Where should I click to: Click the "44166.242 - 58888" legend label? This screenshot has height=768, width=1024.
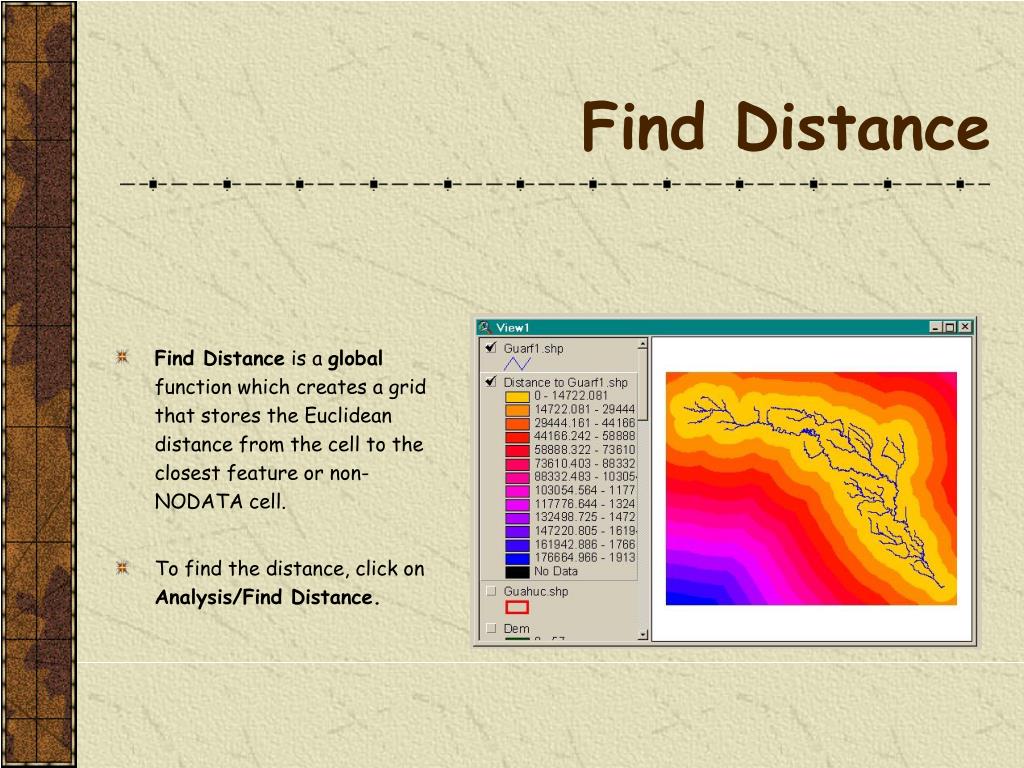click(x=584, y=436)
